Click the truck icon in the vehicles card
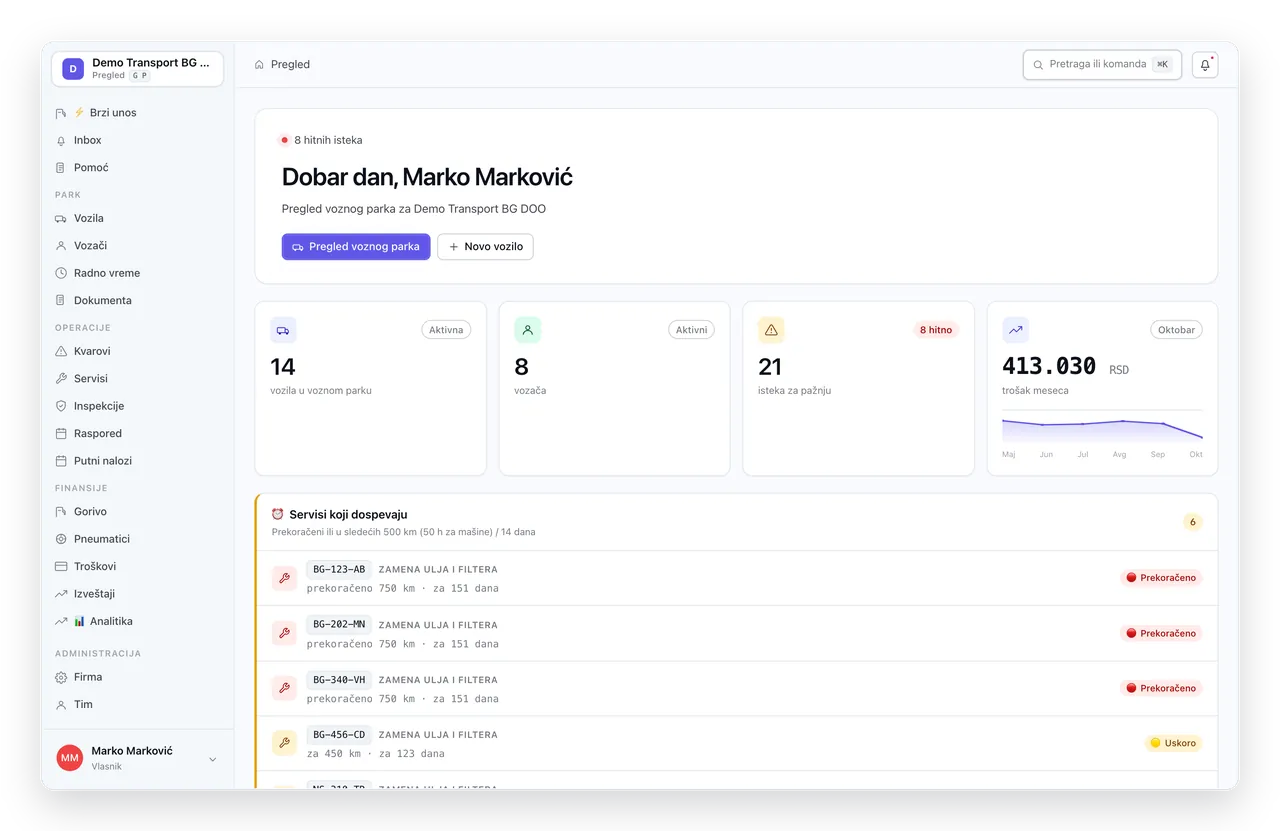1280x831 pixels. pyautogui.click(x=283, y=330)
